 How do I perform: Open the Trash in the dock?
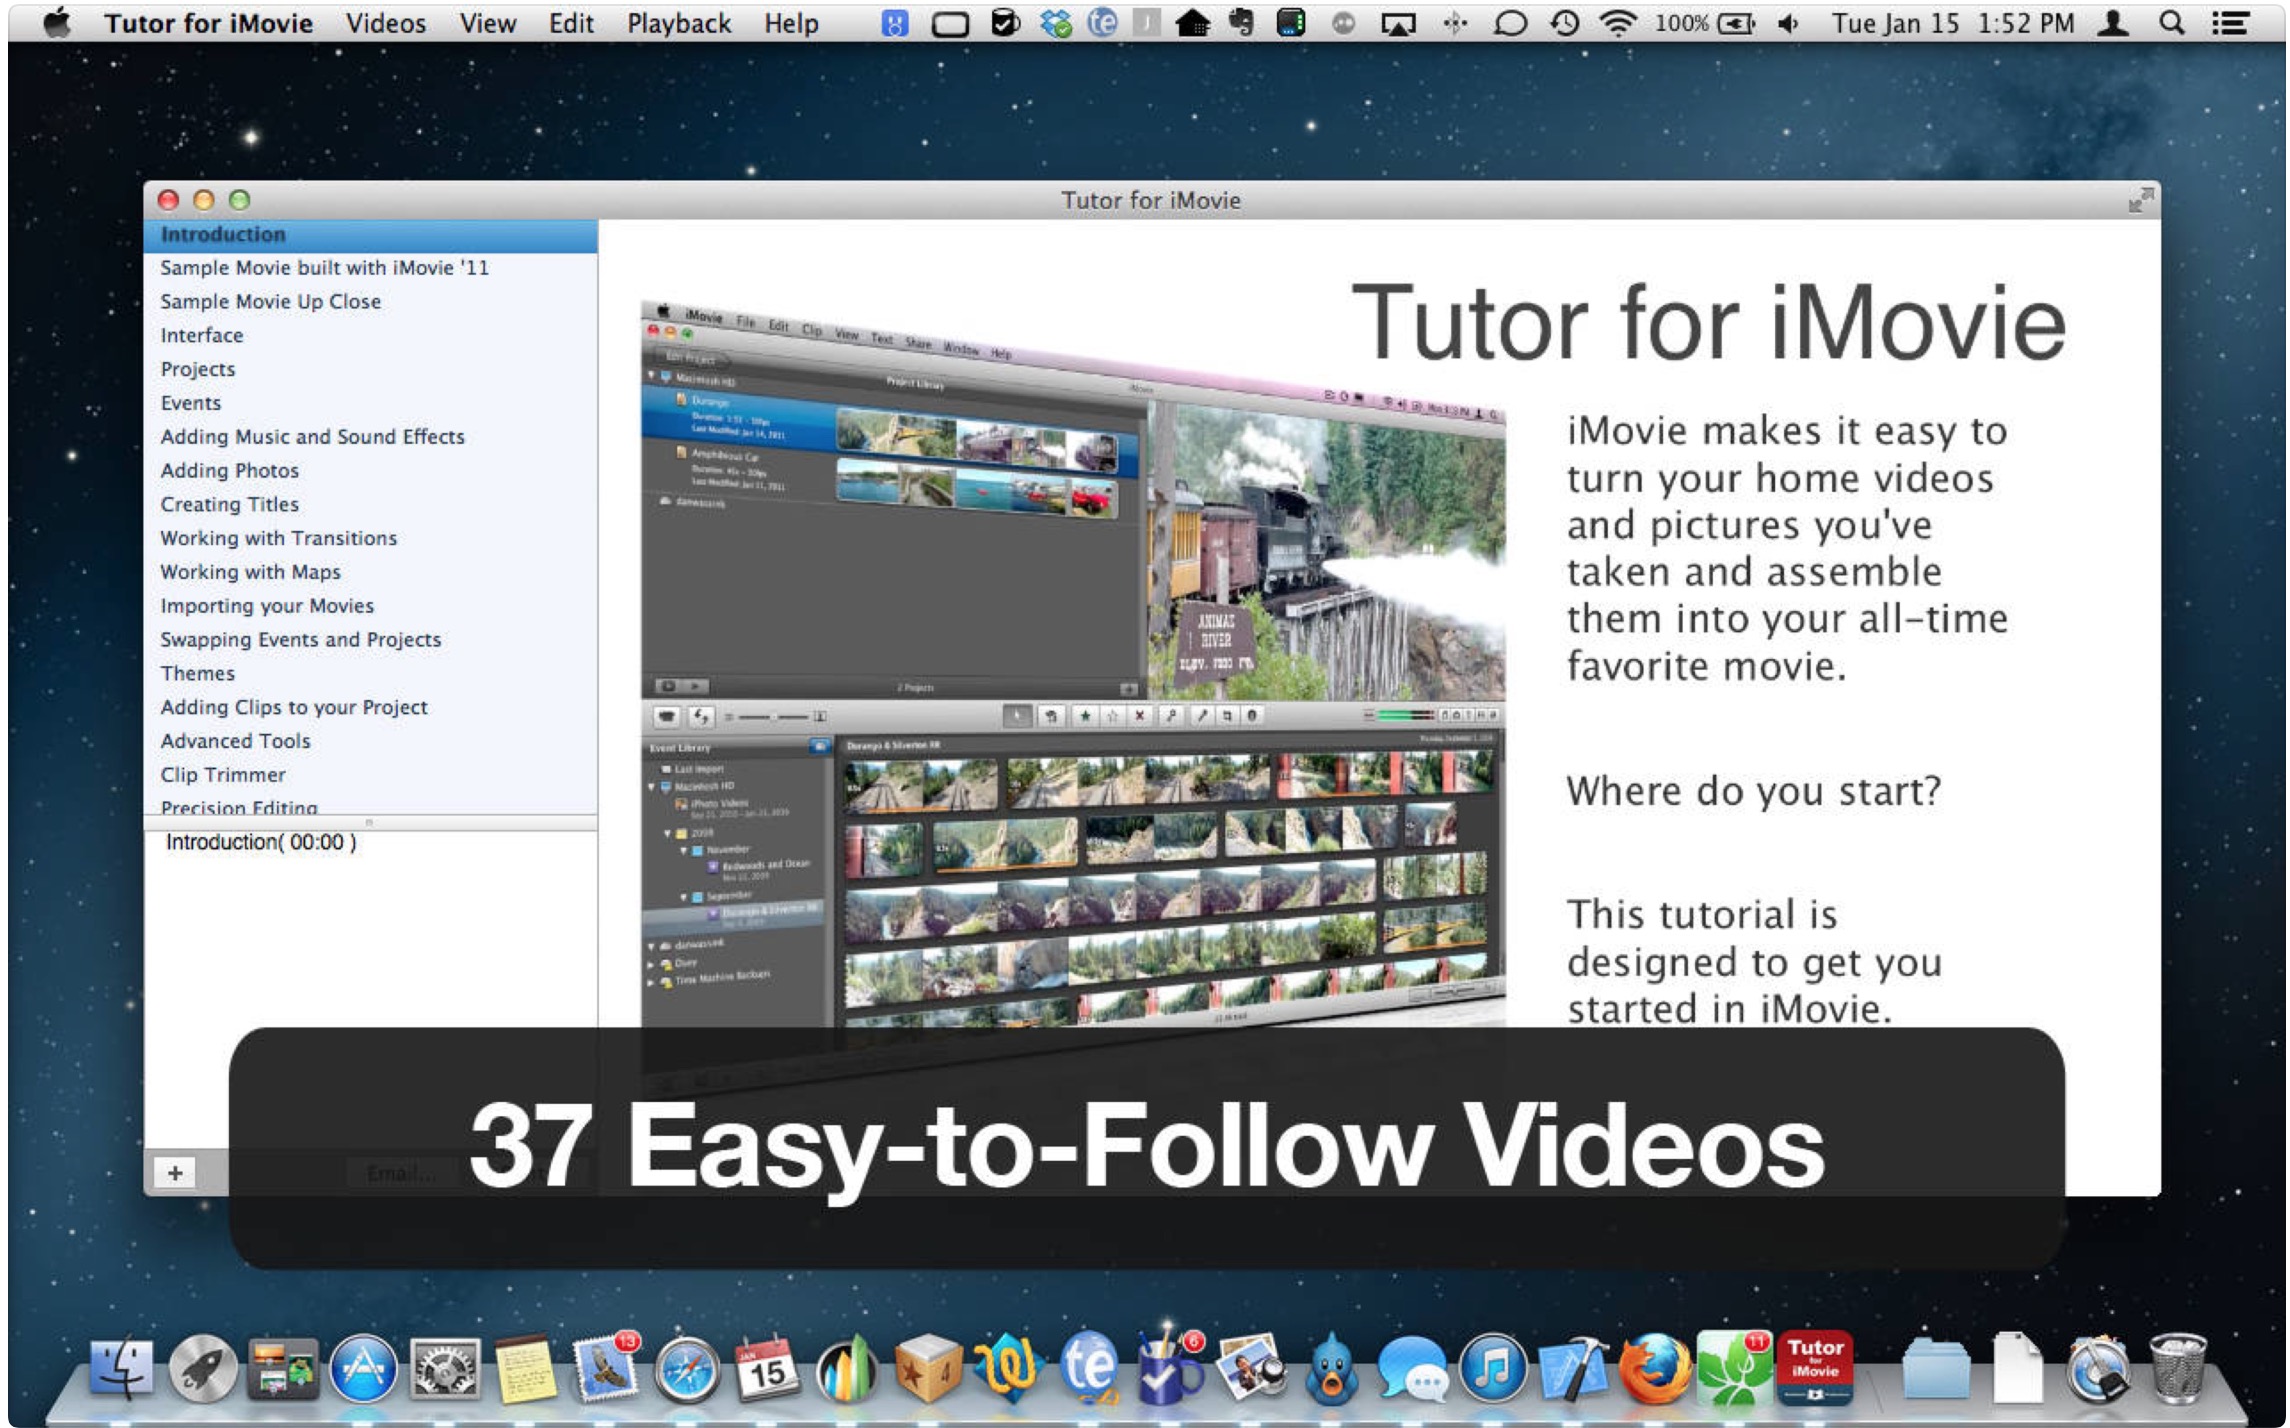2177,1369
